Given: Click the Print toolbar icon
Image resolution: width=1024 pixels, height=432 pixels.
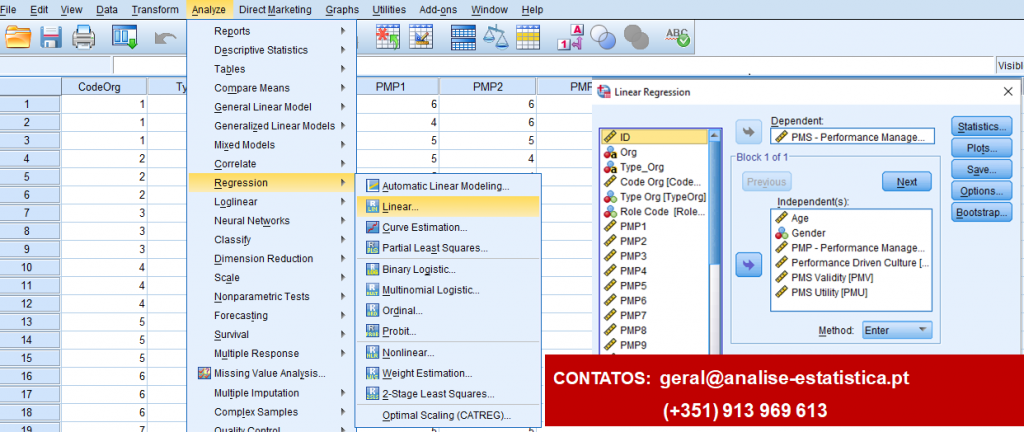Looking at the screenshot, I should [x=84, y=37].
